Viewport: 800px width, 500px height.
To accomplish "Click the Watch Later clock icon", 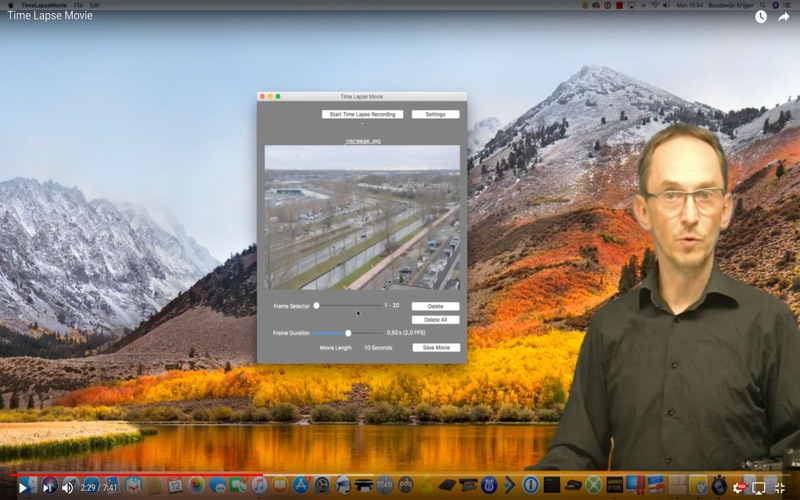I will (x=761, y=17).
